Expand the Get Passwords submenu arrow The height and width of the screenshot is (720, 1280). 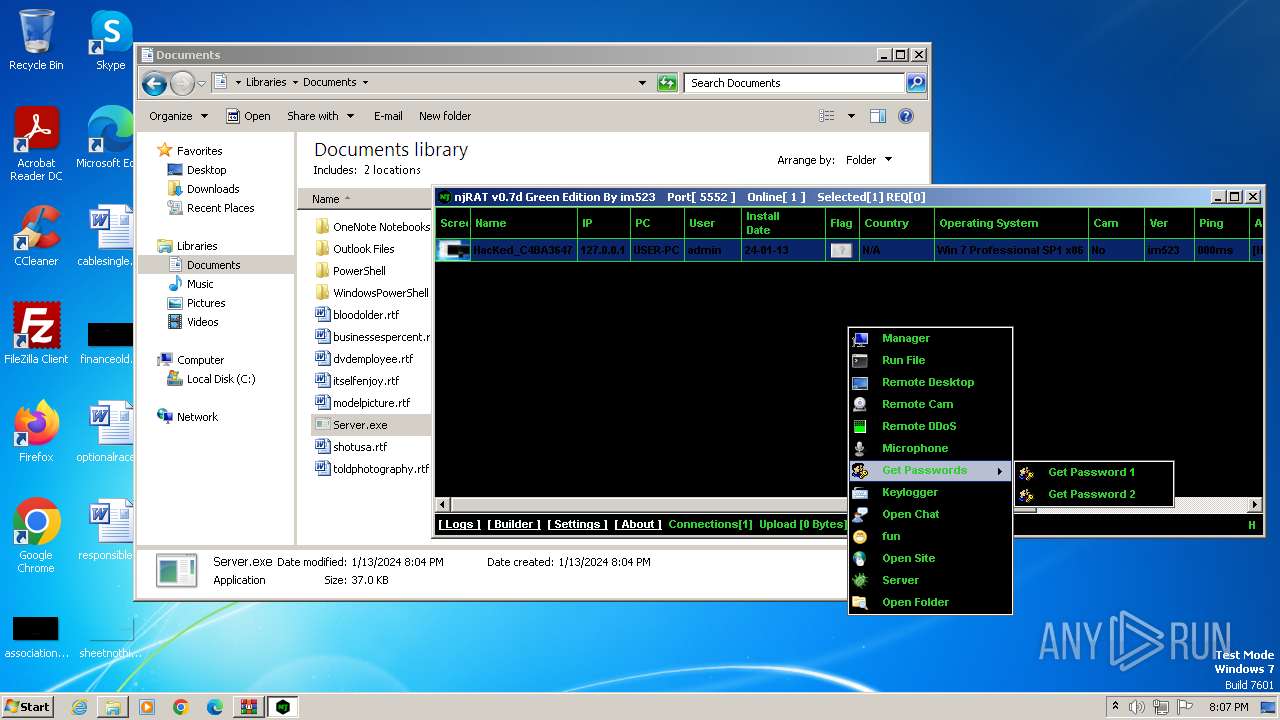pos(1000,471)
